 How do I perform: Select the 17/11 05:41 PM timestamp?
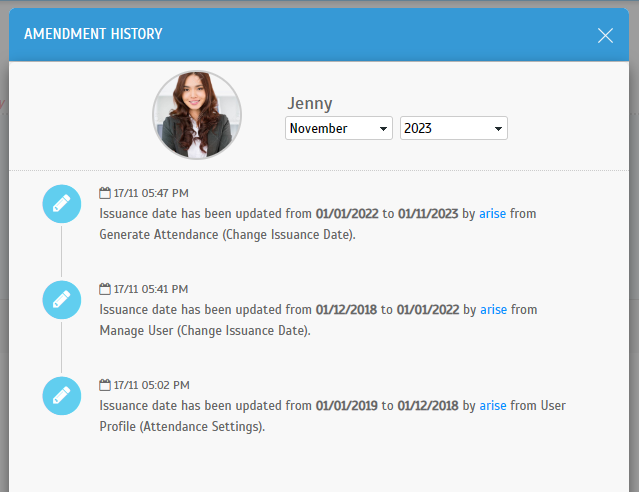coord(151,289)
